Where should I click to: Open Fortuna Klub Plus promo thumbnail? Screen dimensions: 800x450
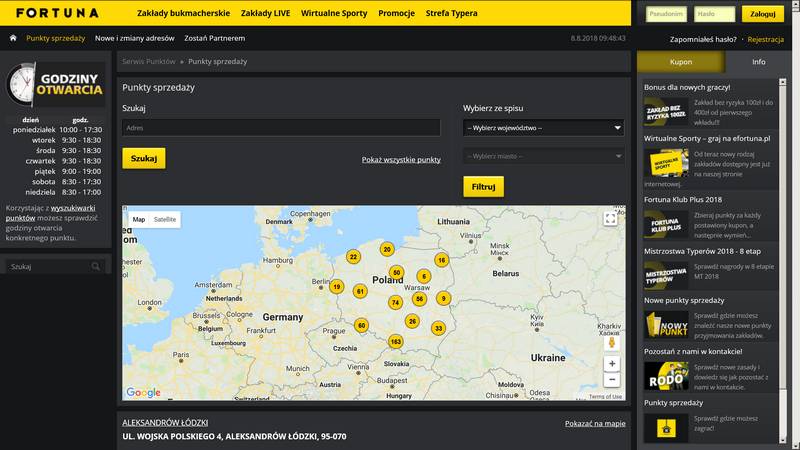[666, 224]
